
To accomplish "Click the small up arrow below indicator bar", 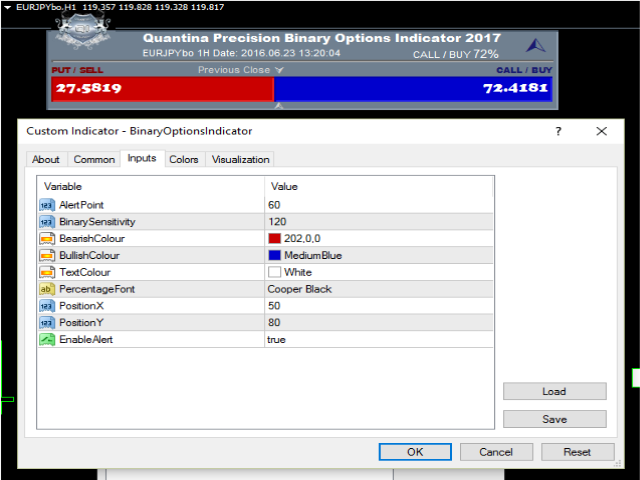I will pyautogui.click(x=279, y=106).
